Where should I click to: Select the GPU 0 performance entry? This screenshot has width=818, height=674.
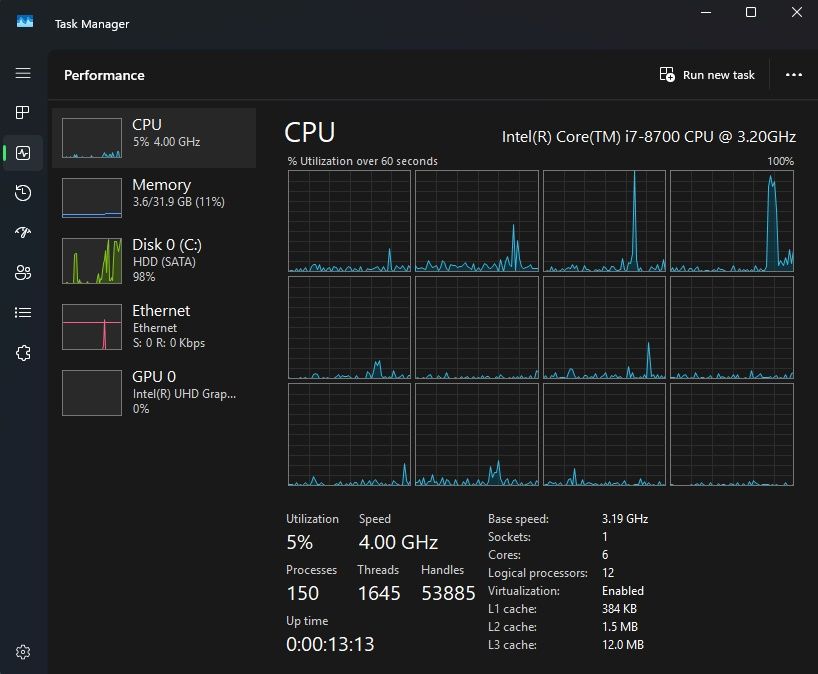click(x=154, y=392)
